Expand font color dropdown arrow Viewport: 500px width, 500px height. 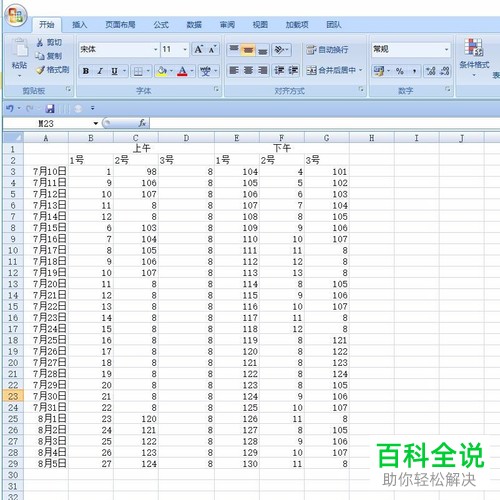pos(192,71)
